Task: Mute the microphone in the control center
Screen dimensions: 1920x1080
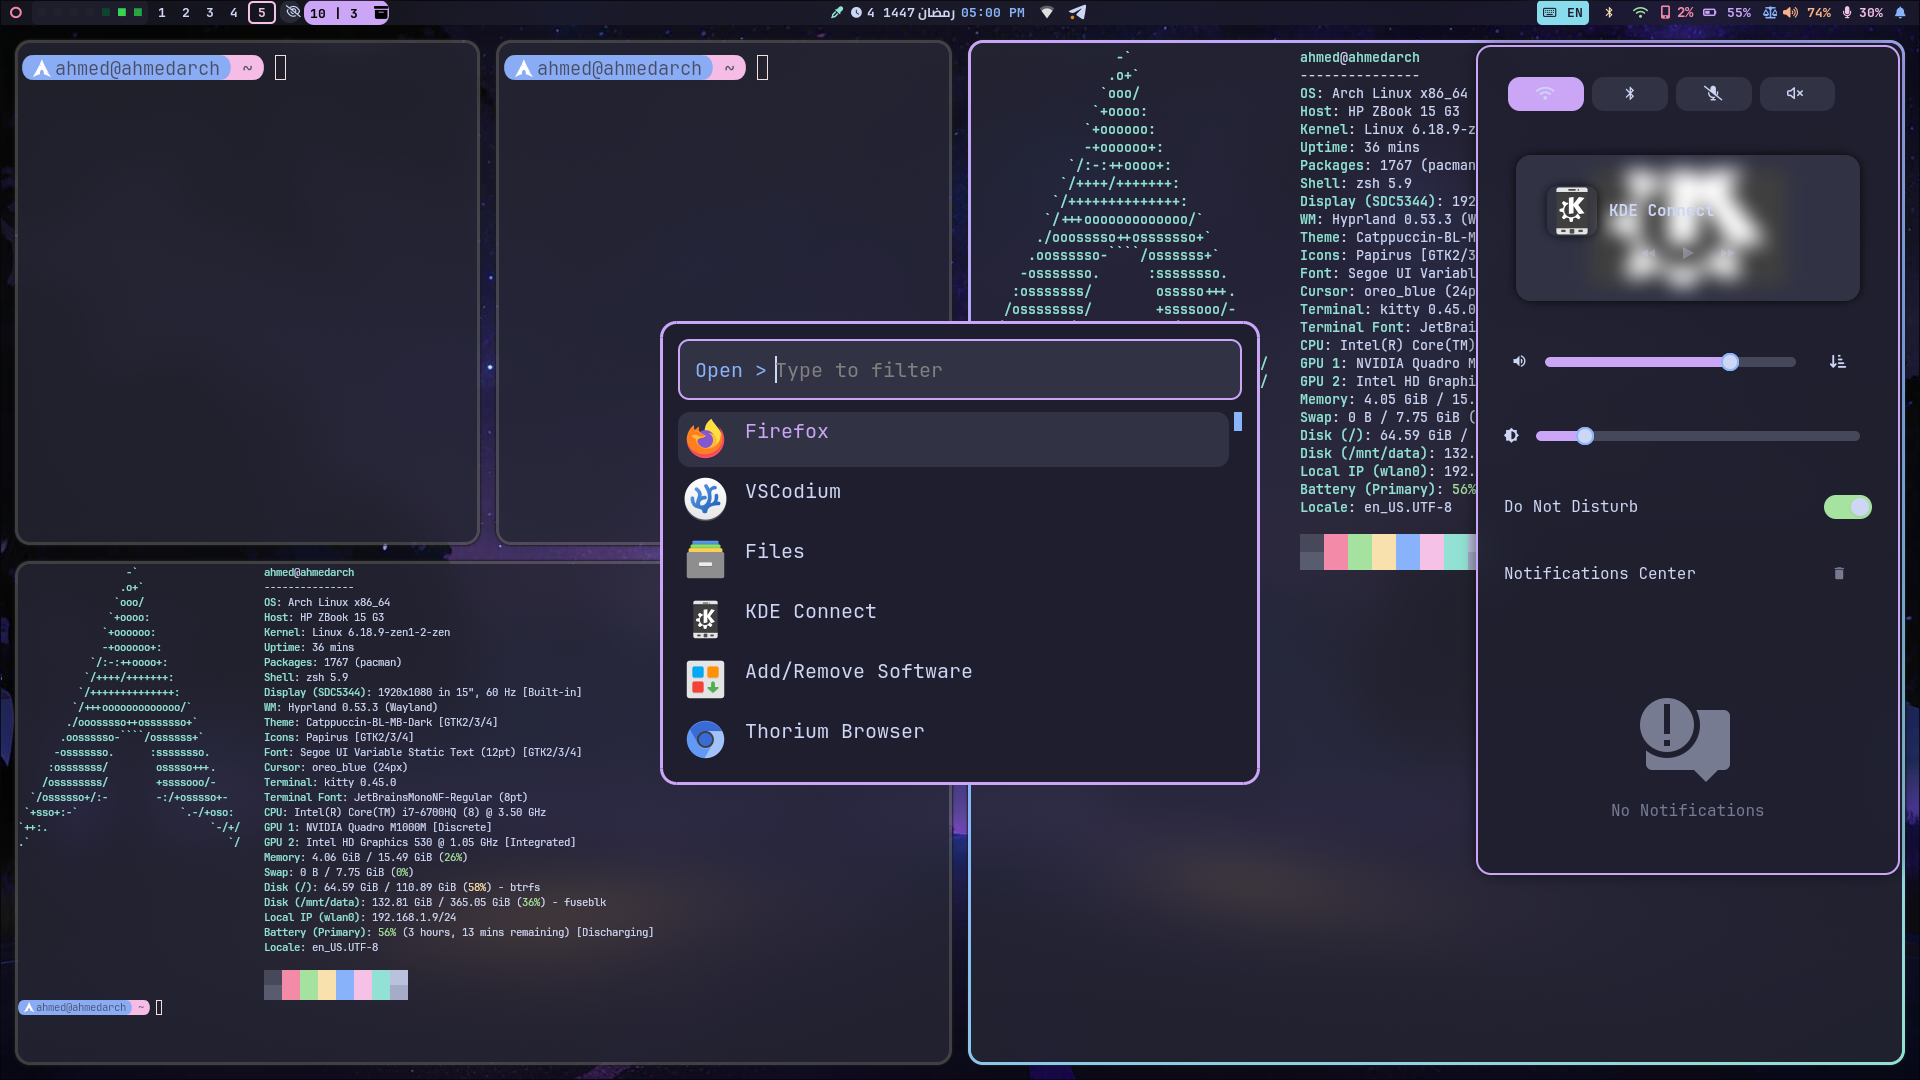Action: coord(1713,93)
